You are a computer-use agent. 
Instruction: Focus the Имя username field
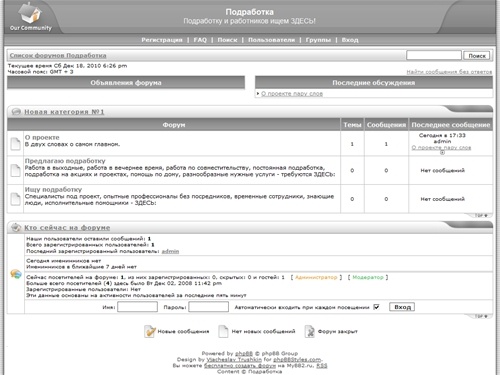coord(137,307)
